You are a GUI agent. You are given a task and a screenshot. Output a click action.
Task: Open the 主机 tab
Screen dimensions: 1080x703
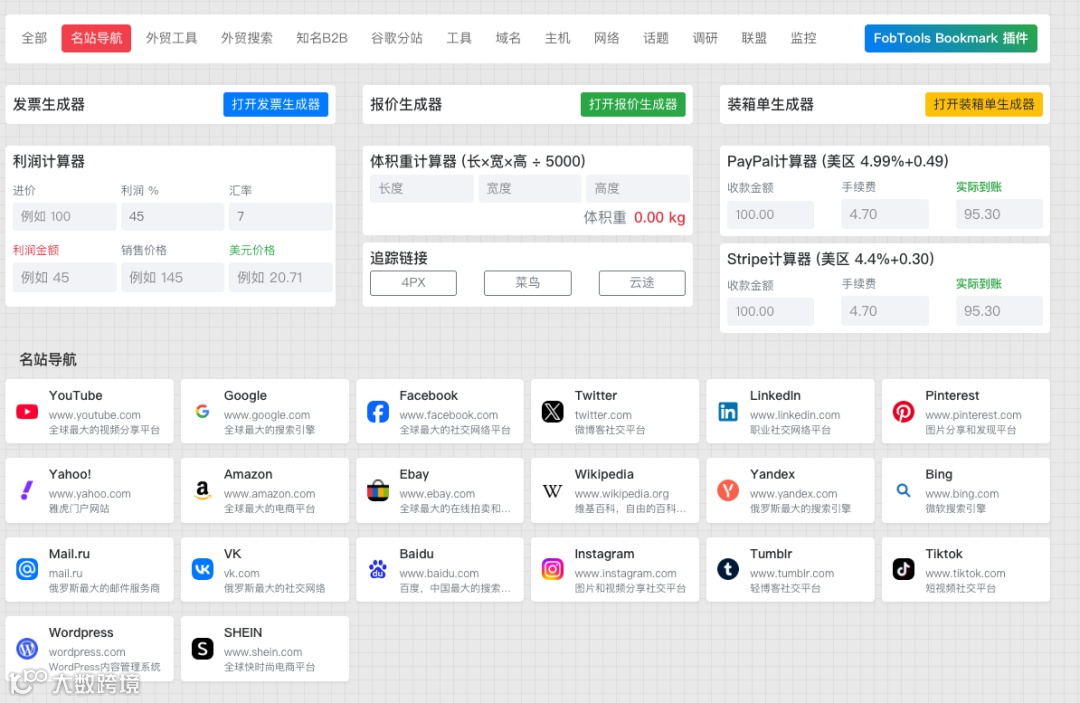(557, 38)
